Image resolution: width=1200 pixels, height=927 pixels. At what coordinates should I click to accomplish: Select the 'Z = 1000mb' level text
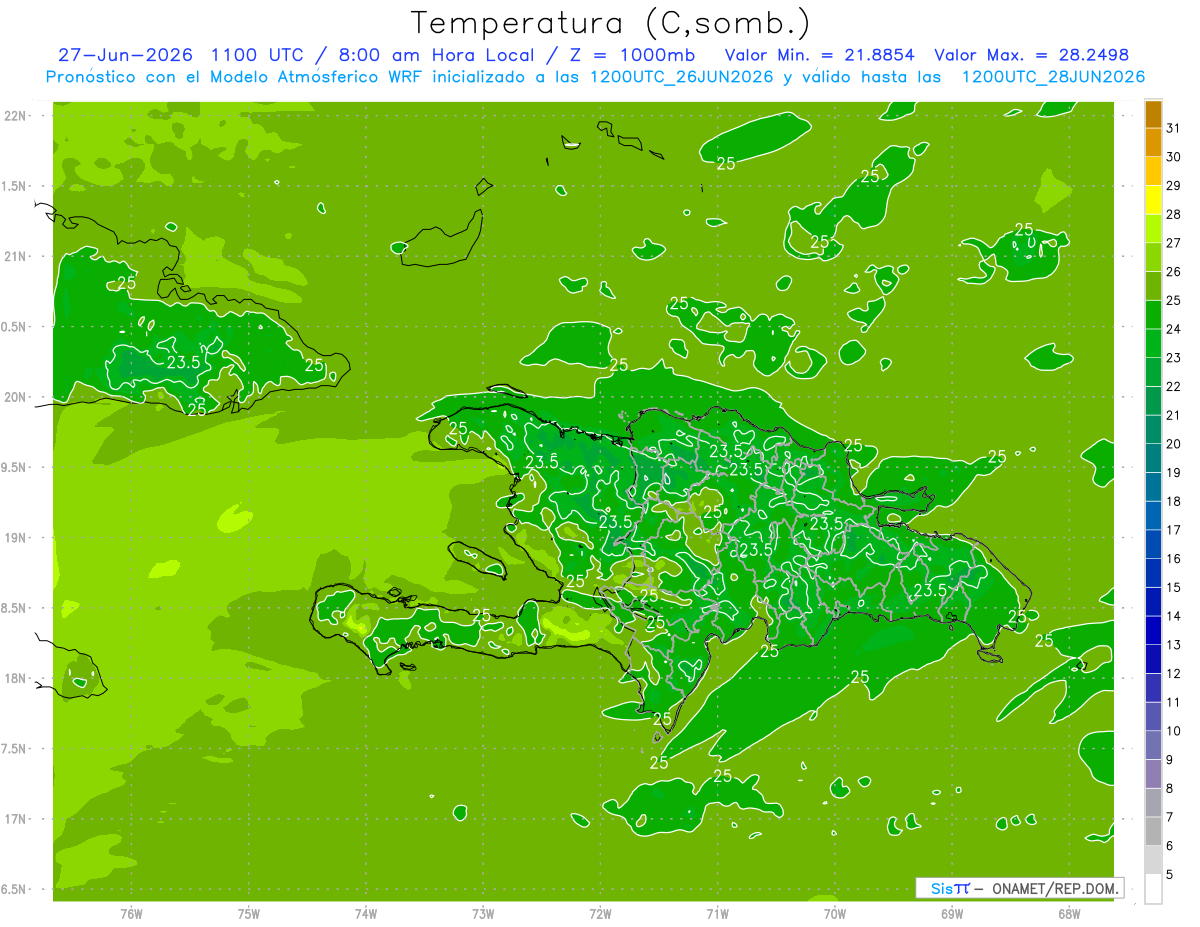(x=632, y=55)
